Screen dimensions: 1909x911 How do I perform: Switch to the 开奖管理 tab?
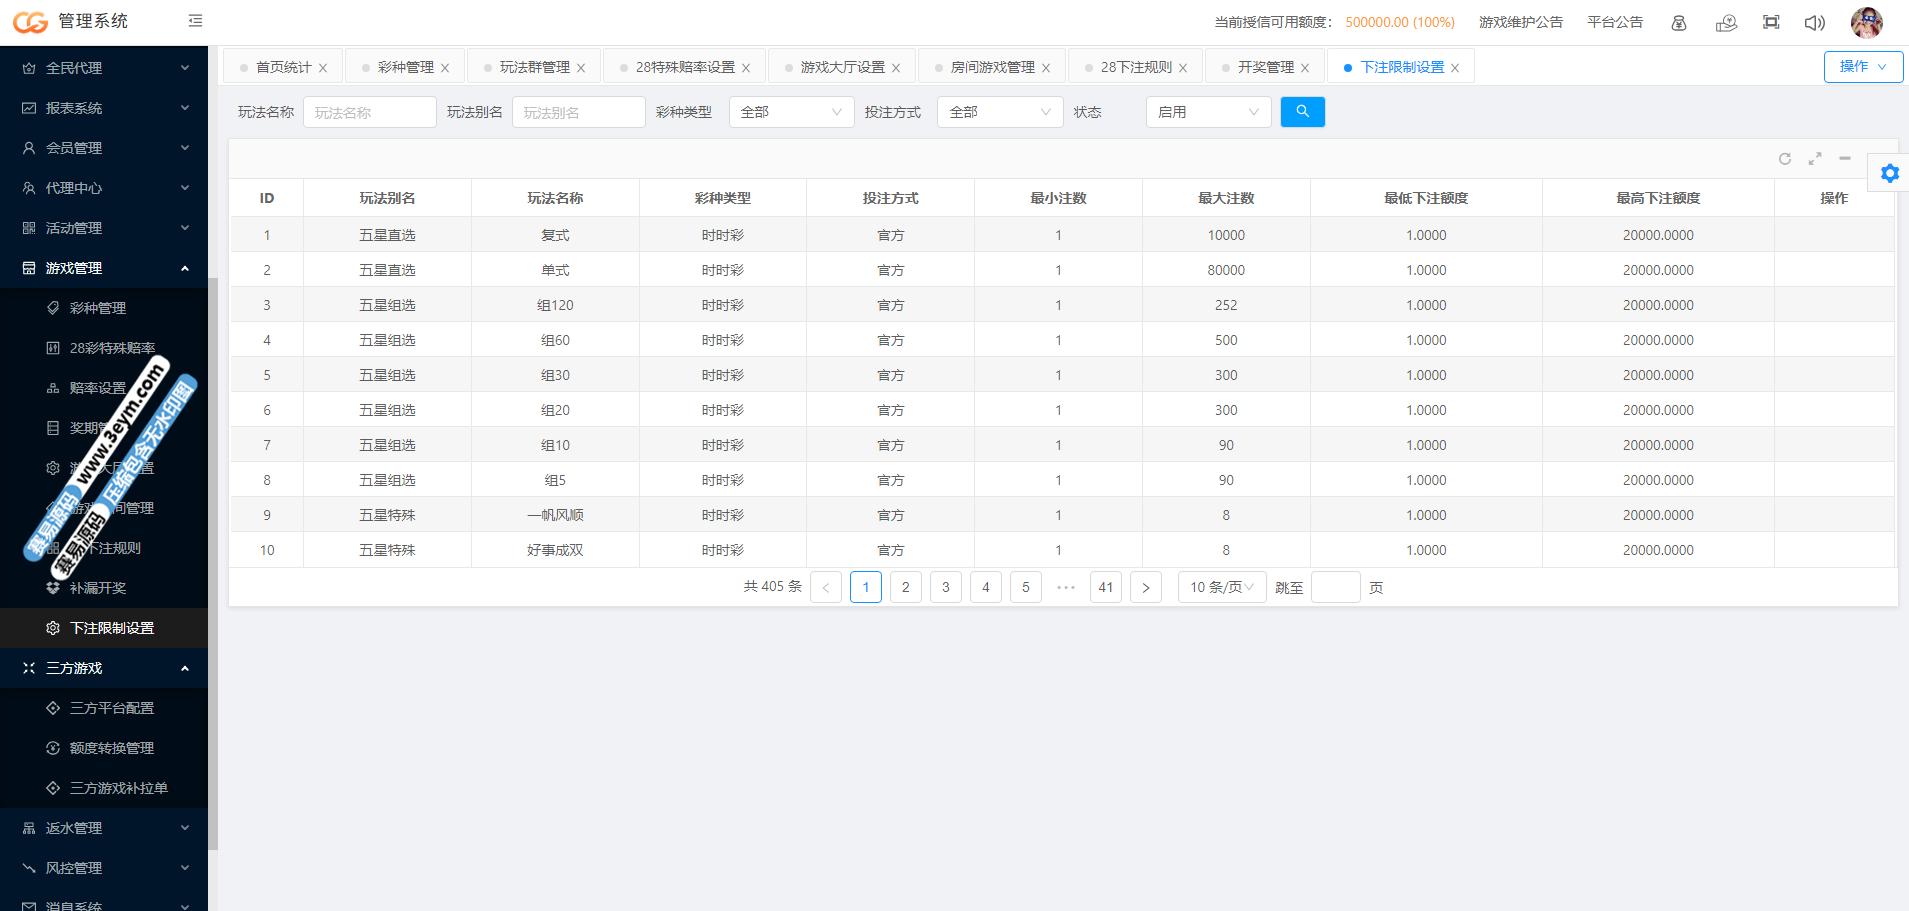point(1265,67)
